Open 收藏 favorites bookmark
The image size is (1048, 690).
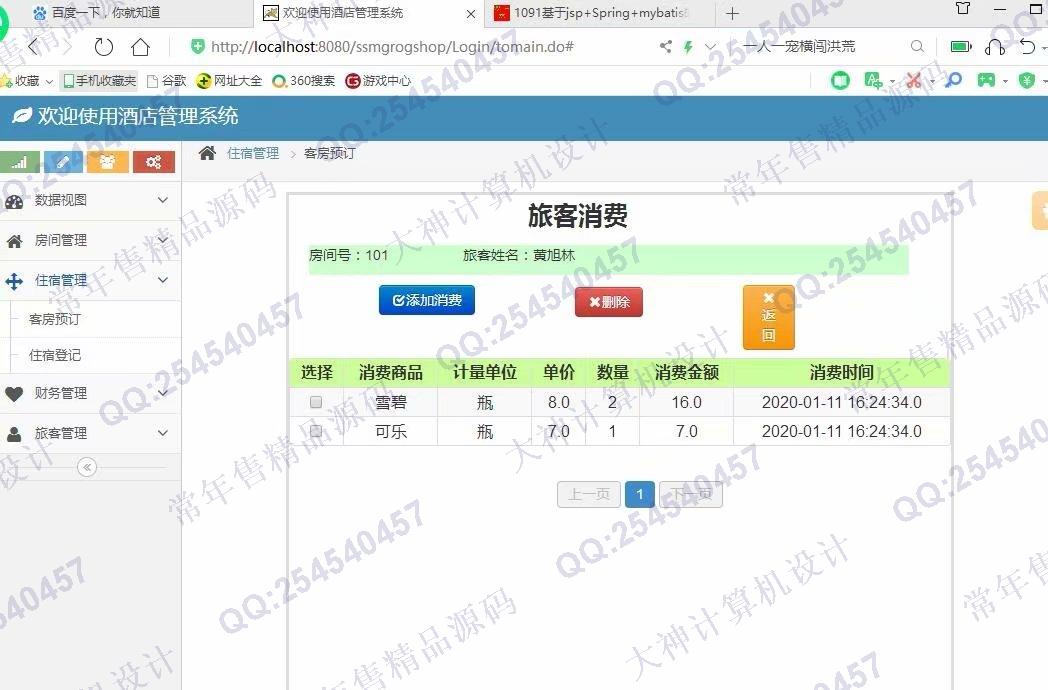27,81
